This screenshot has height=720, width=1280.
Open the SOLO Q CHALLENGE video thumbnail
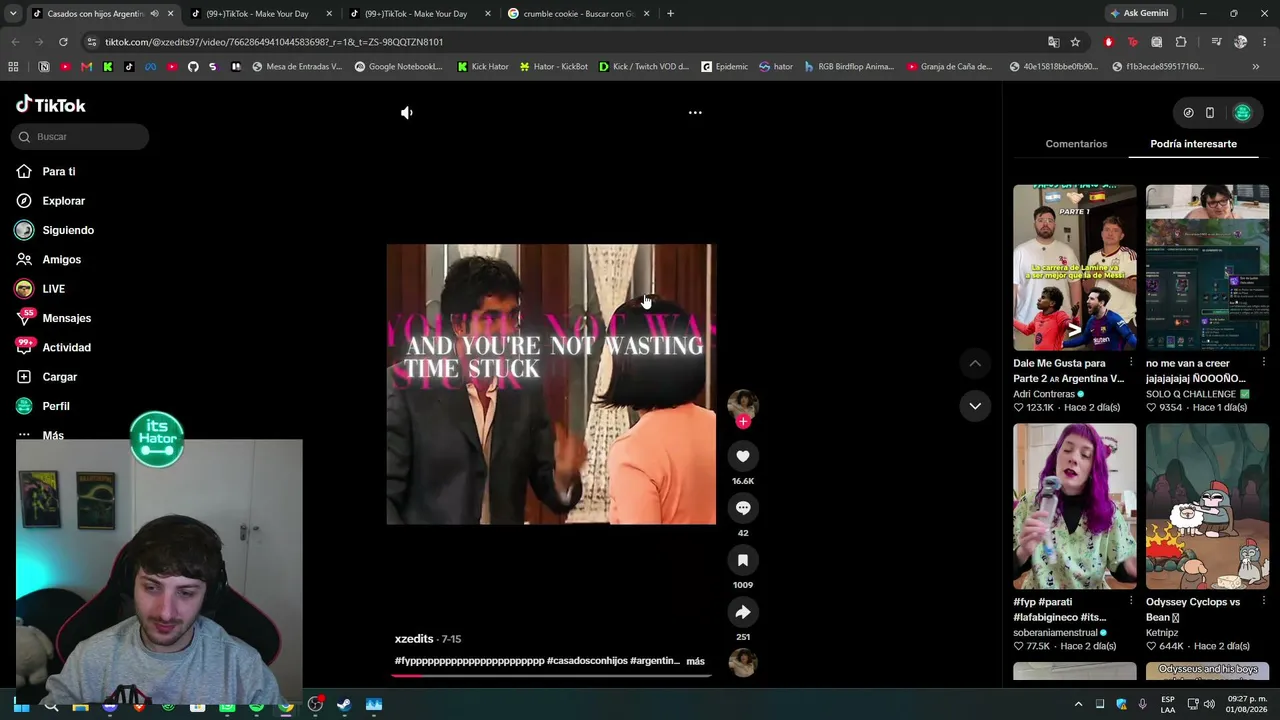(1207, 267)
